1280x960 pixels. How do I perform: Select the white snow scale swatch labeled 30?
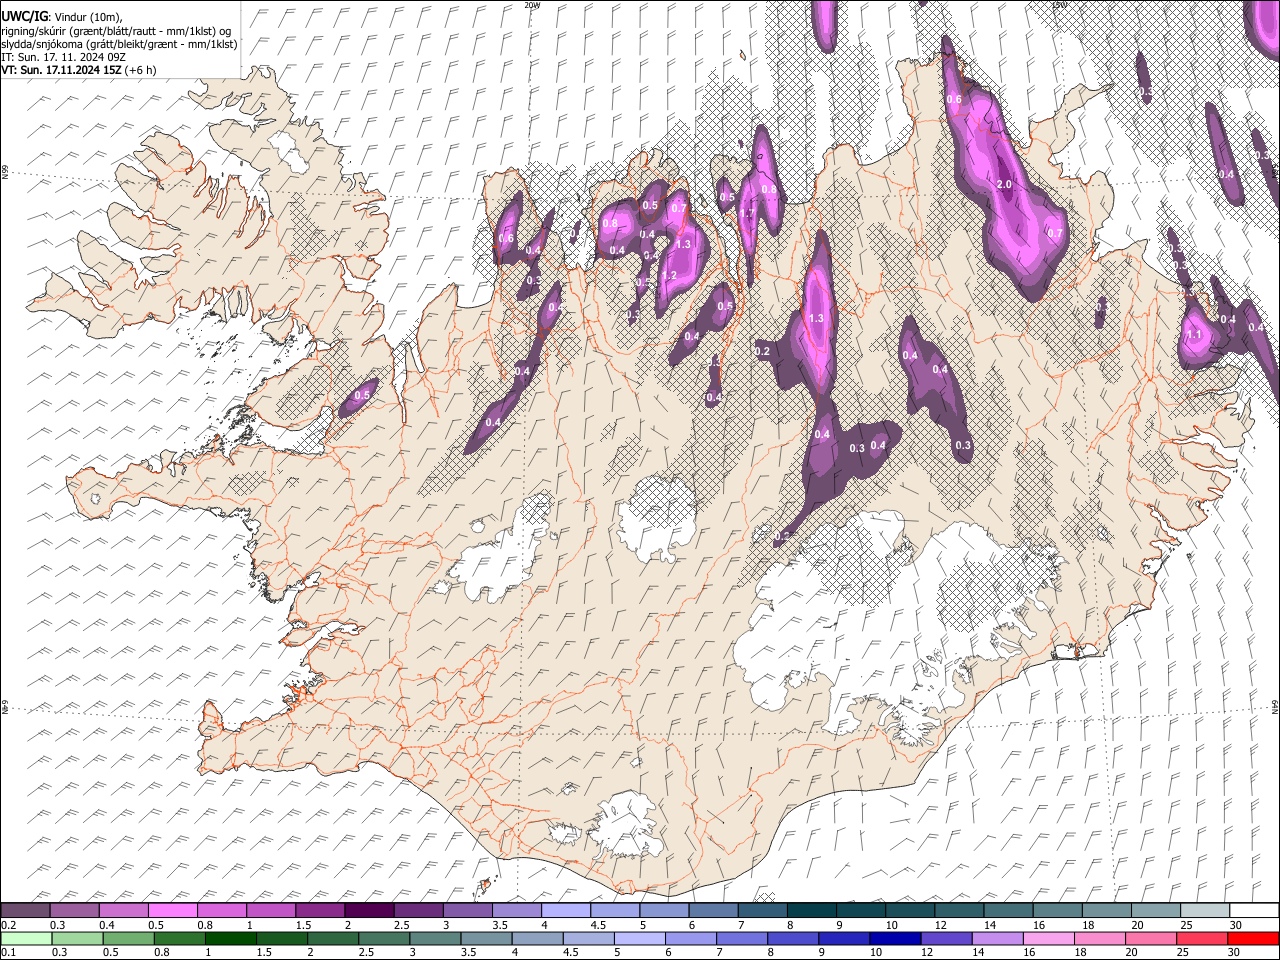pyautogui.click(x=1255, y=911)
